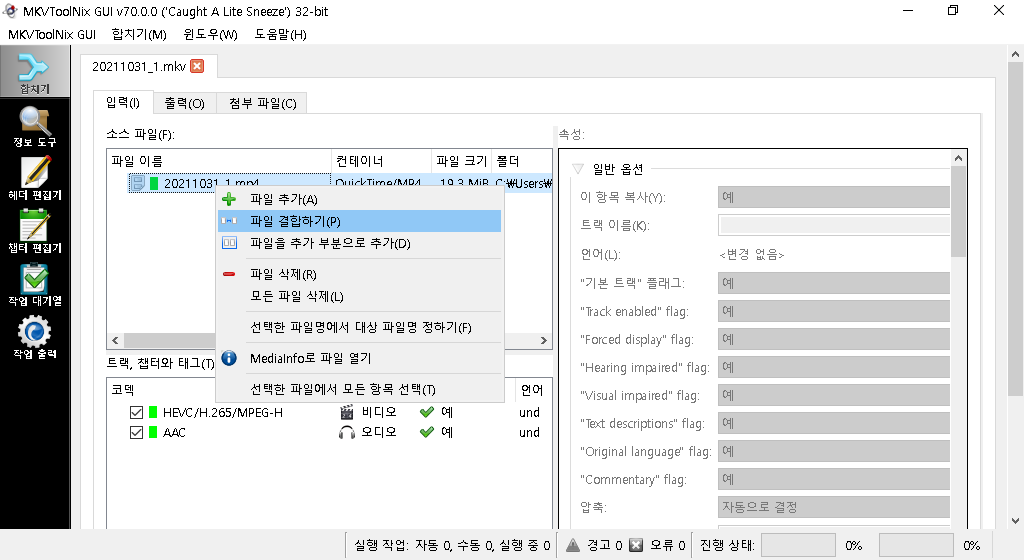Click properties panel scroll up arrow
The height and width of the screenshot is (560, 1024).
coord(958,158)
